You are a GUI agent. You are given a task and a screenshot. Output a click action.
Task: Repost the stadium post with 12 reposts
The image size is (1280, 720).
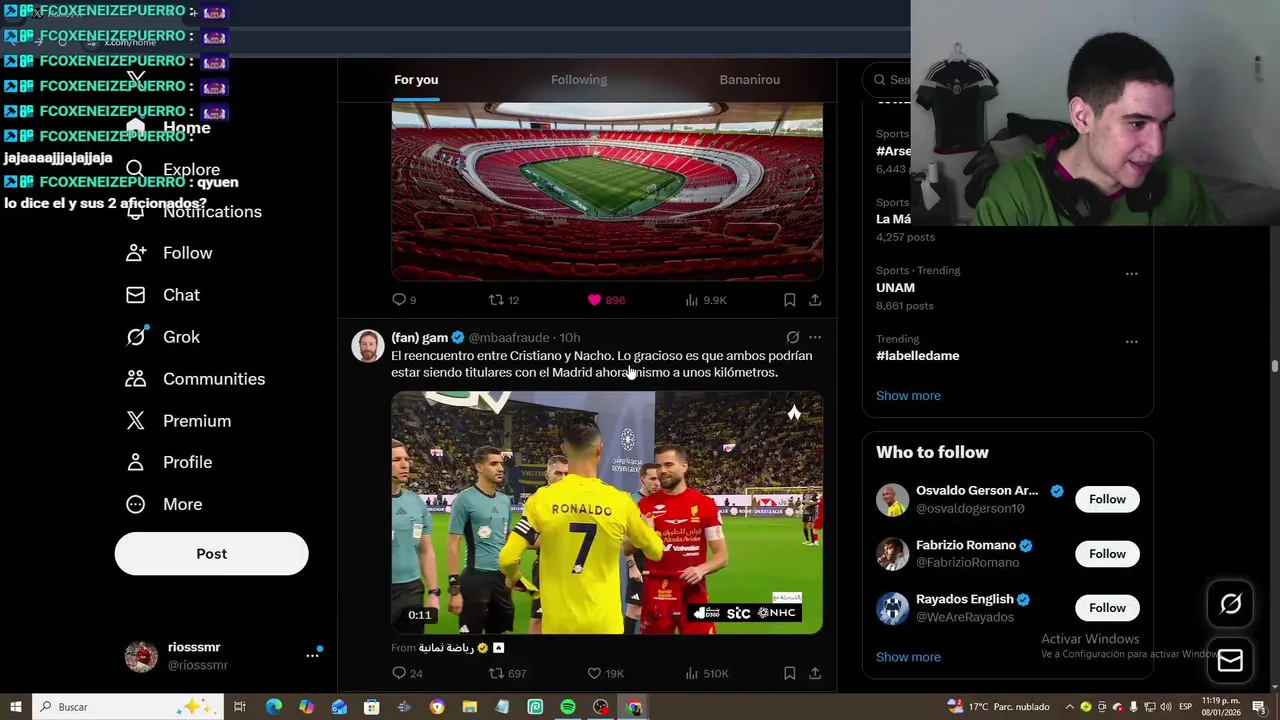coord(503,300)
